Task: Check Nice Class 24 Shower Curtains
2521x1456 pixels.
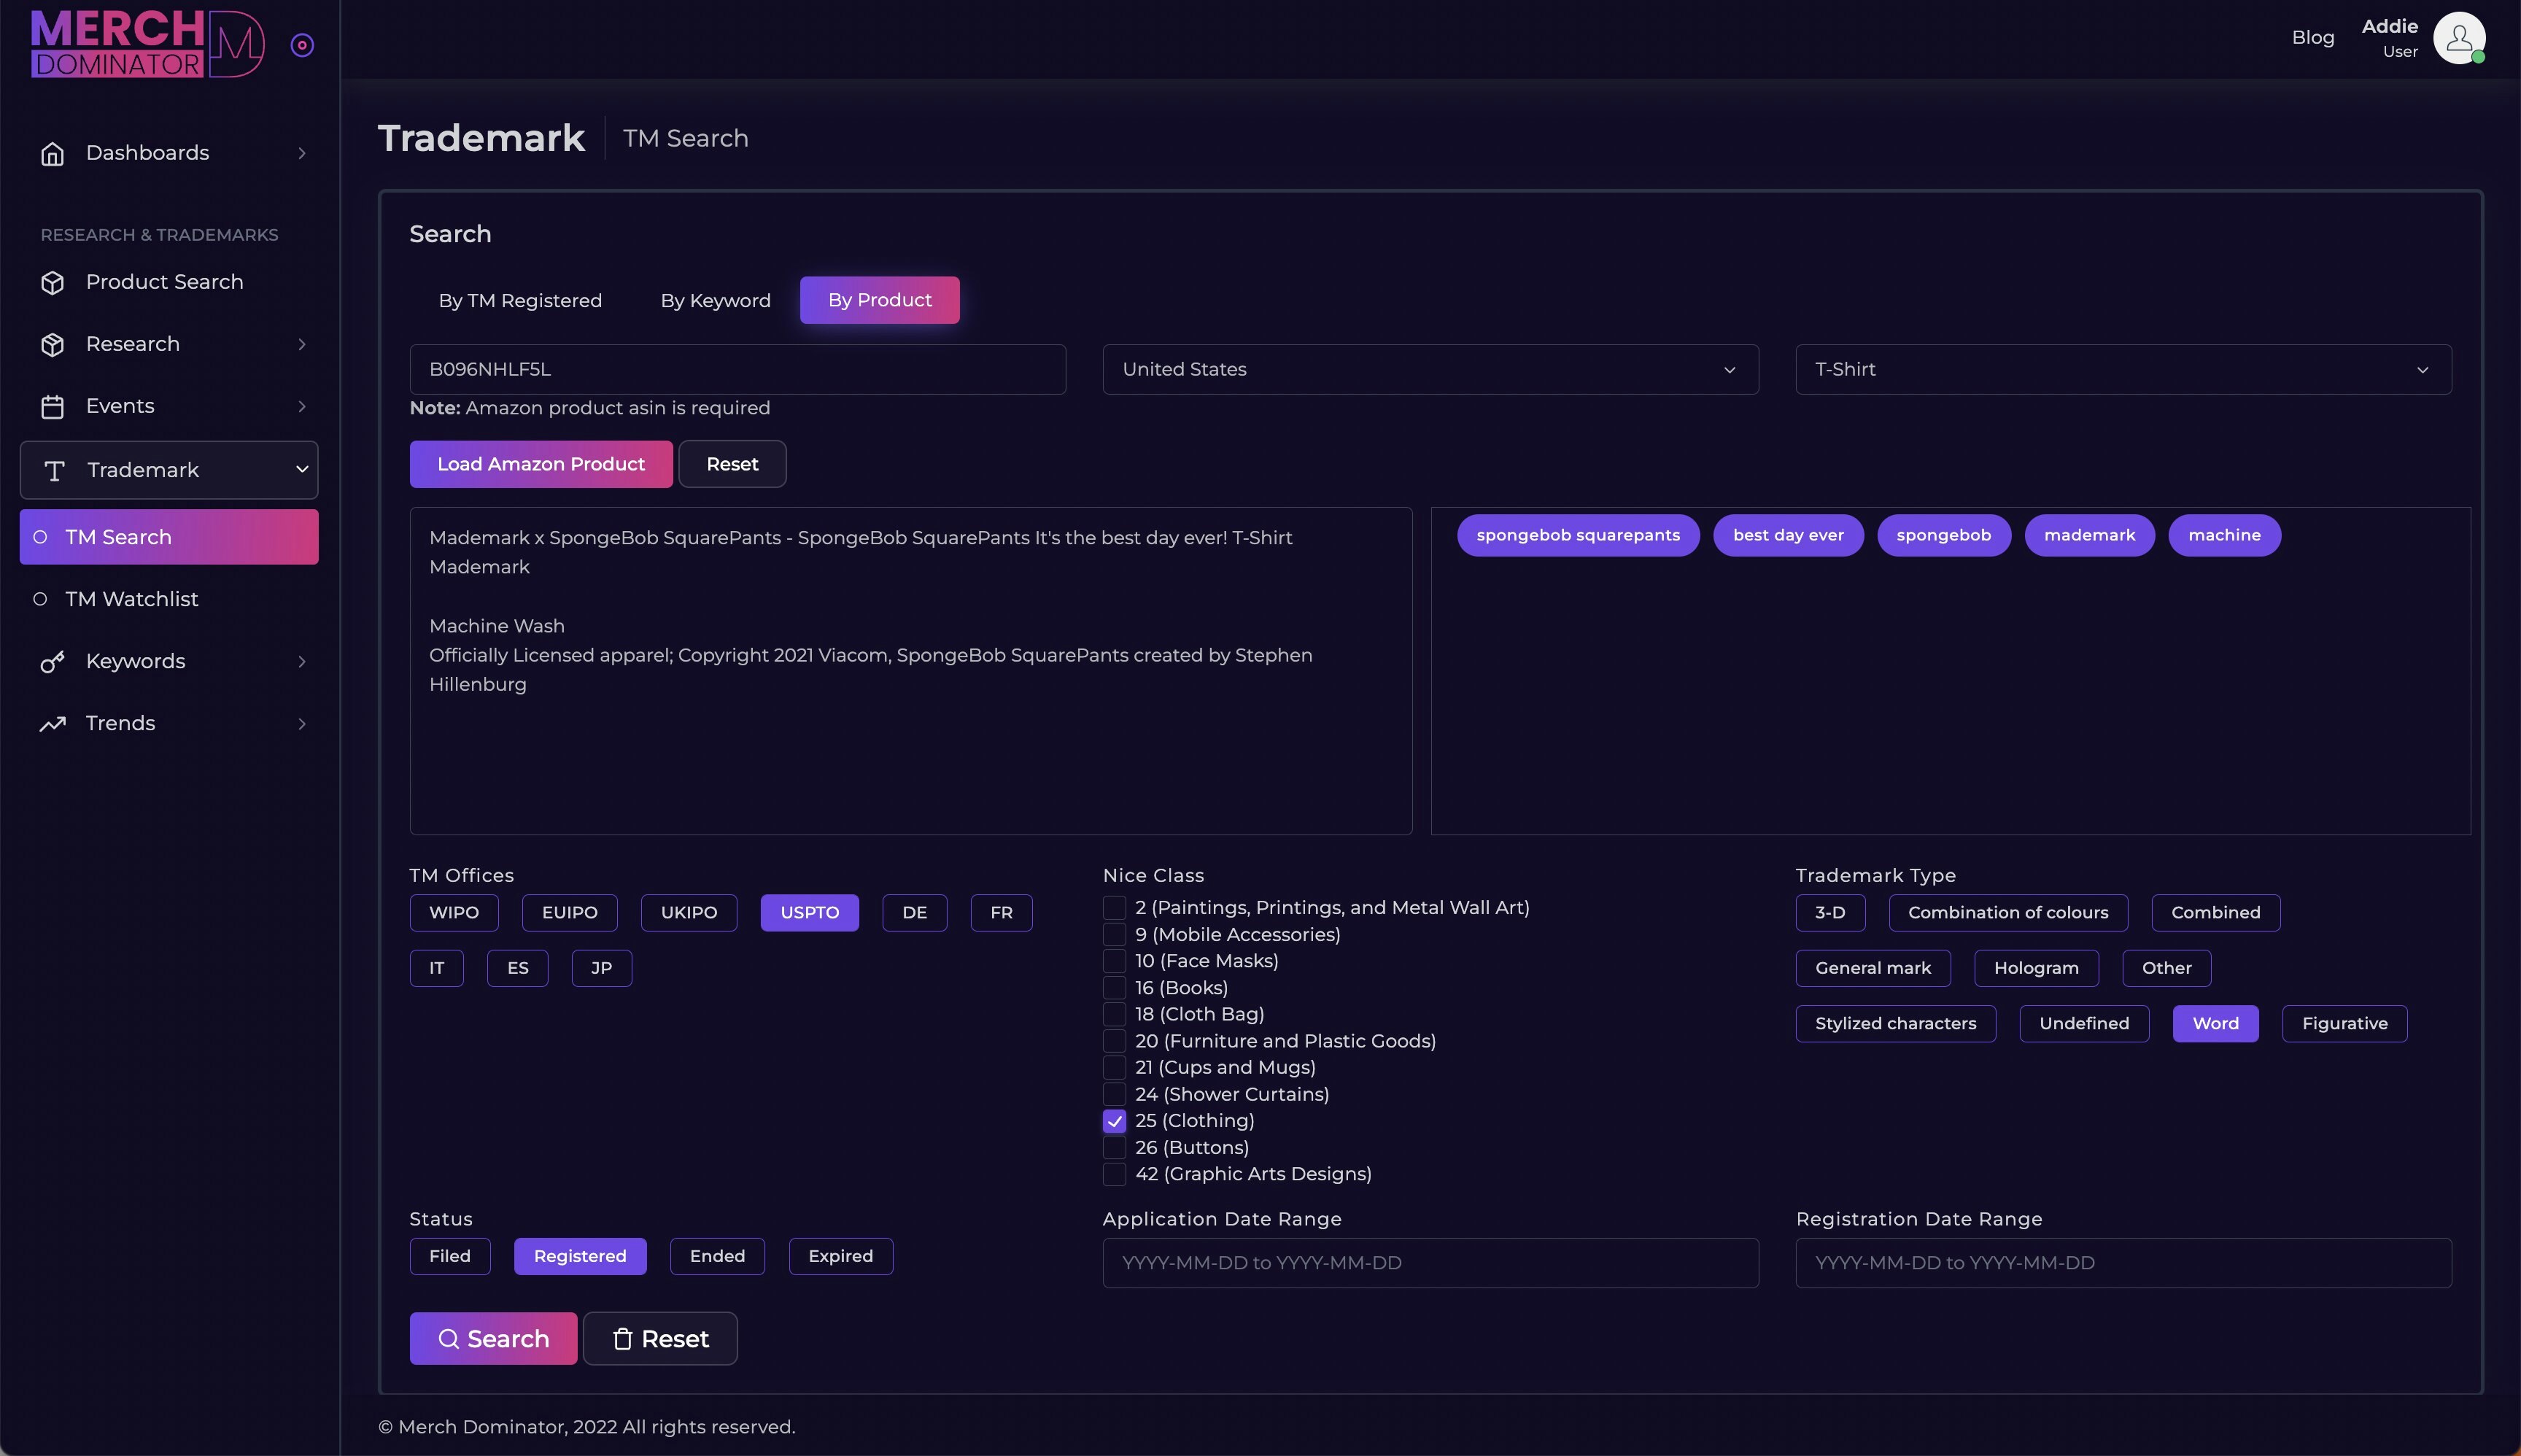Action: coord(1114,1094)
